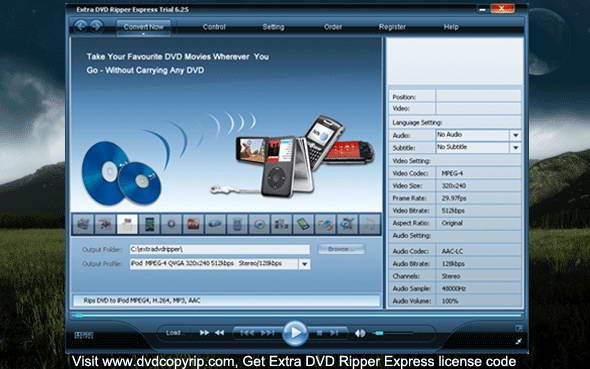Click the Frame Rate value 29.97fps
Screen dimensions: 590x369
[x=454, y=198]
